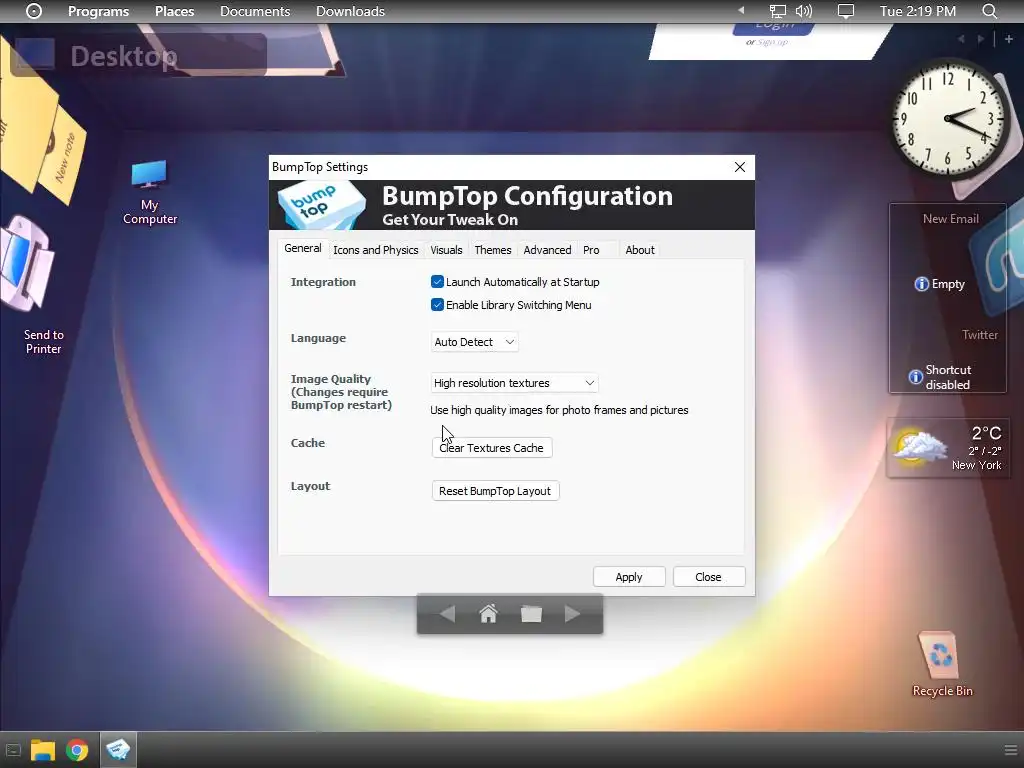Click the New note sticky pad
Viewport: 1024px width, 768px height.
(x=63, y=157)
